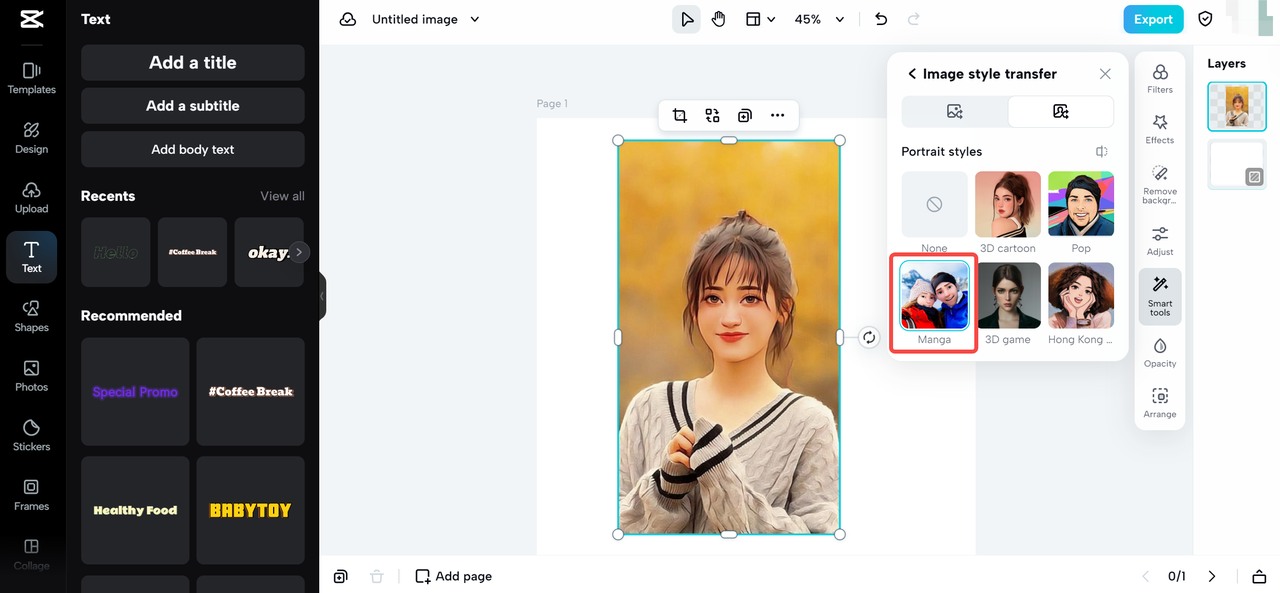
Task: Choose the BABYTOY text template
Action: tap(250, 510)
